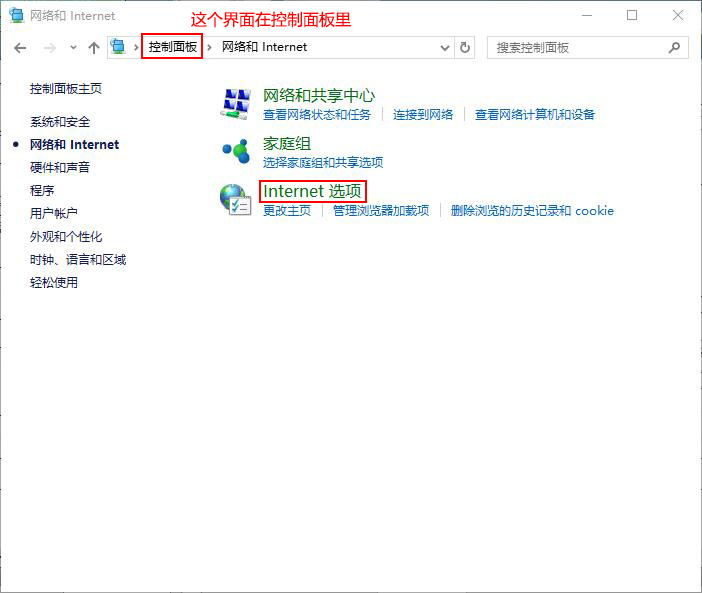
Task: Click 查看网络计算机和设备 link
Action: tap(535, 115)
